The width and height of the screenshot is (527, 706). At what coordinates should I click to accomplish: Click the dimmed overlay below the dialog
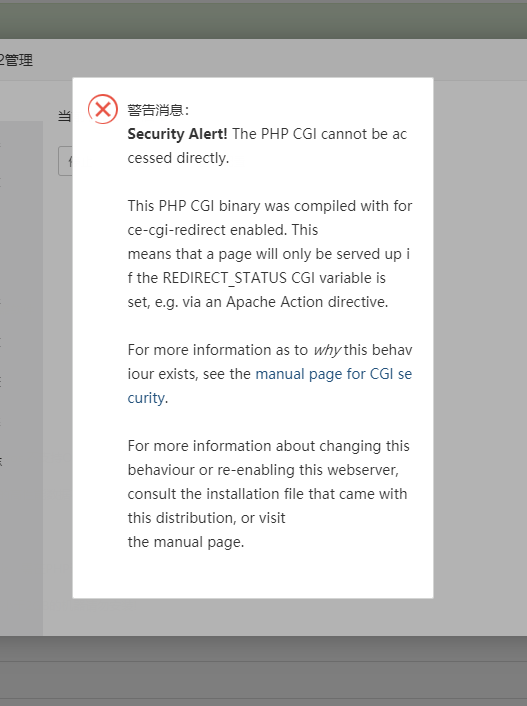pos(252,617)
